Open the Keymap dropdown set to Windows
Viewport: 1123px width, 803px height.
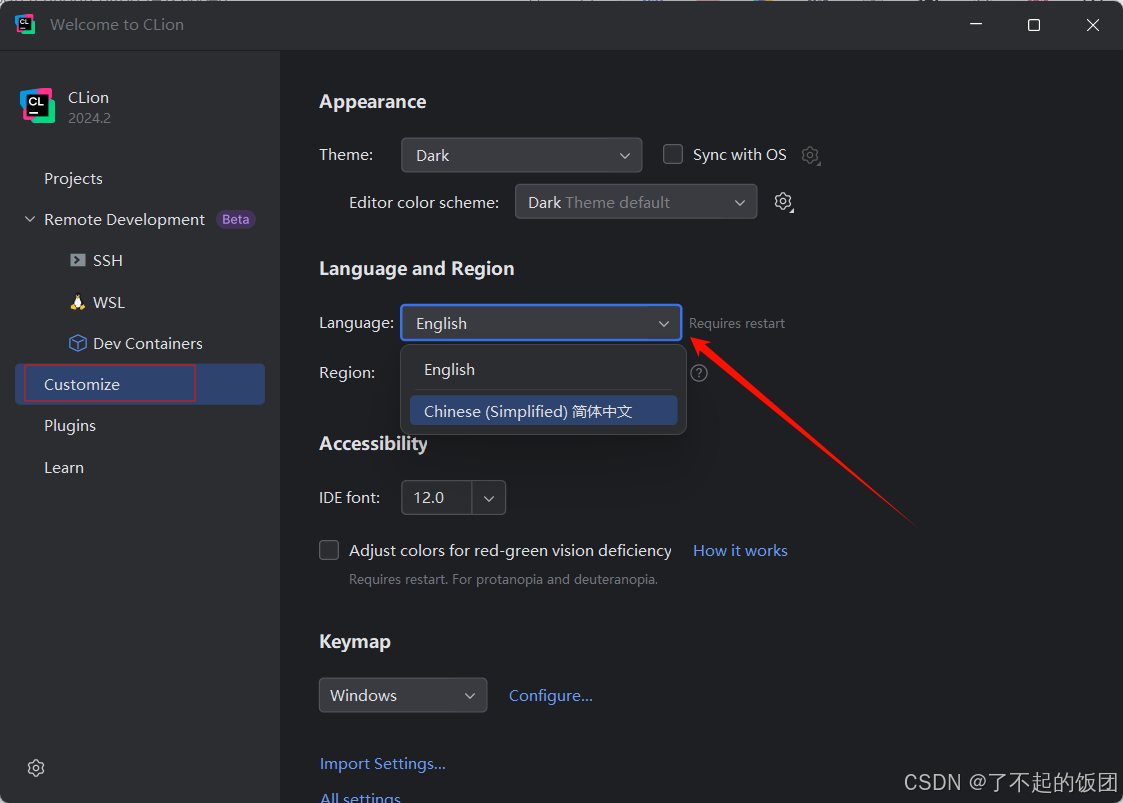[x=402, y=695]
